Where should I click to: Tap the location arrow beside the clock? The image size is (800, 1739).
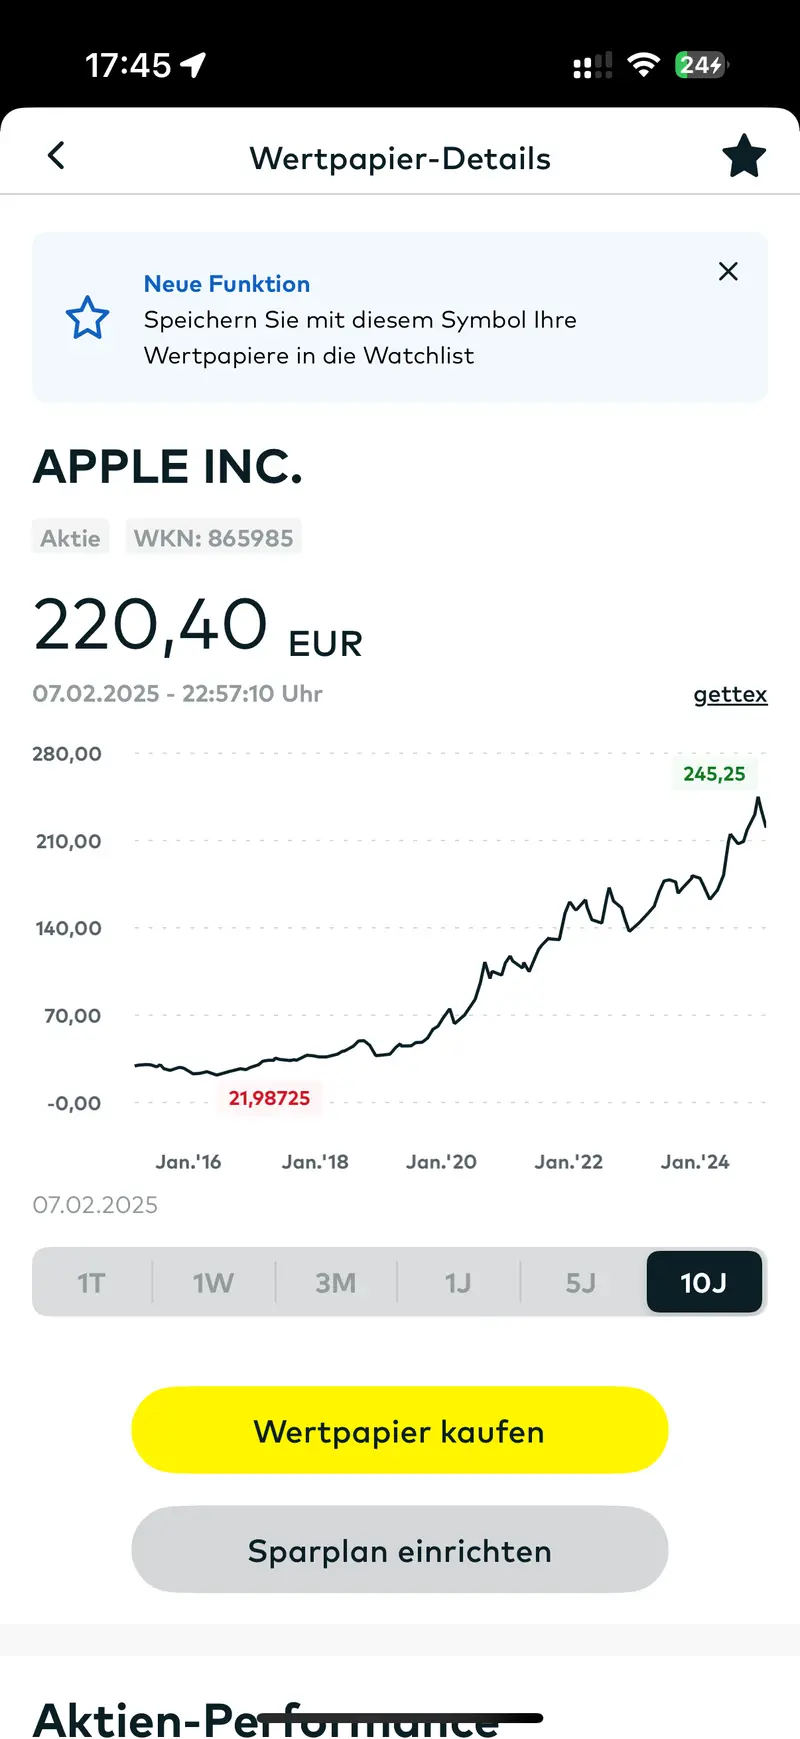[193, 65]
